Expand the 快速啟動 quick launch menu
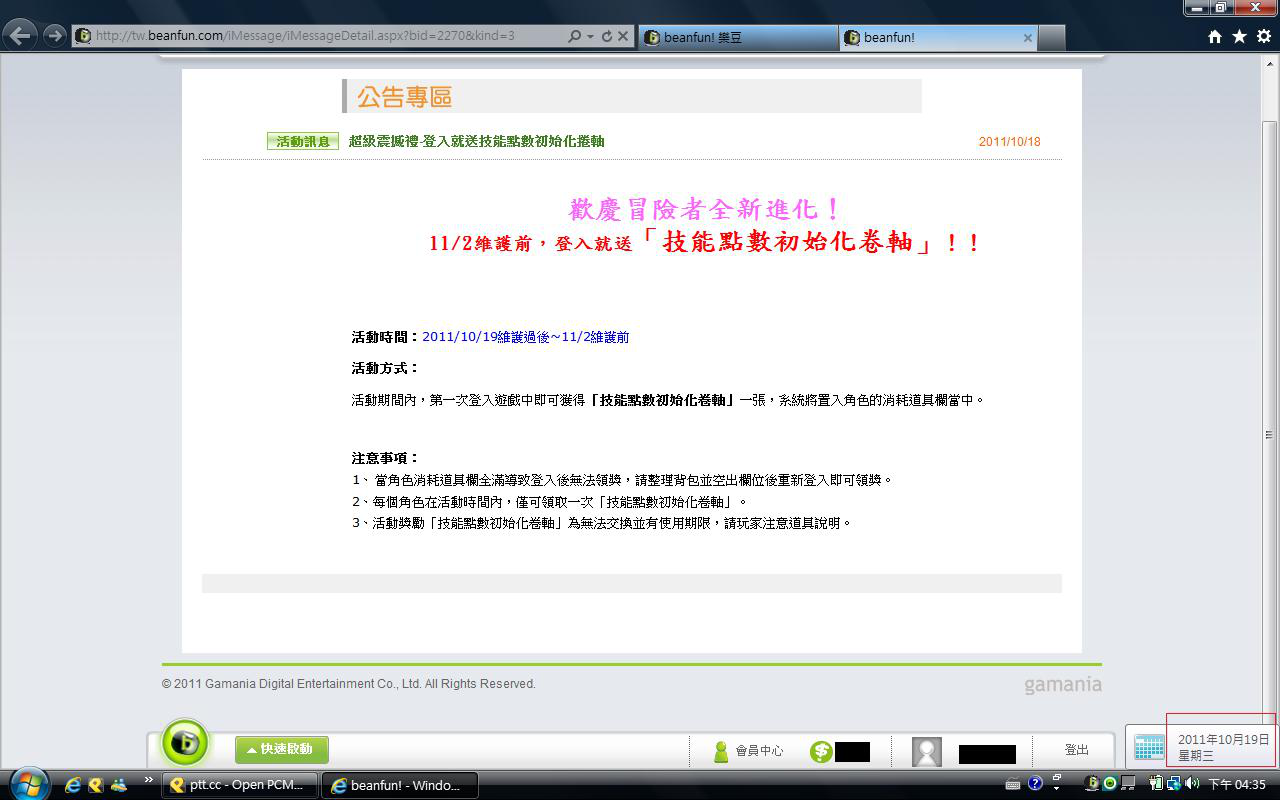1280x800 pixels. (x=281, y=749)
